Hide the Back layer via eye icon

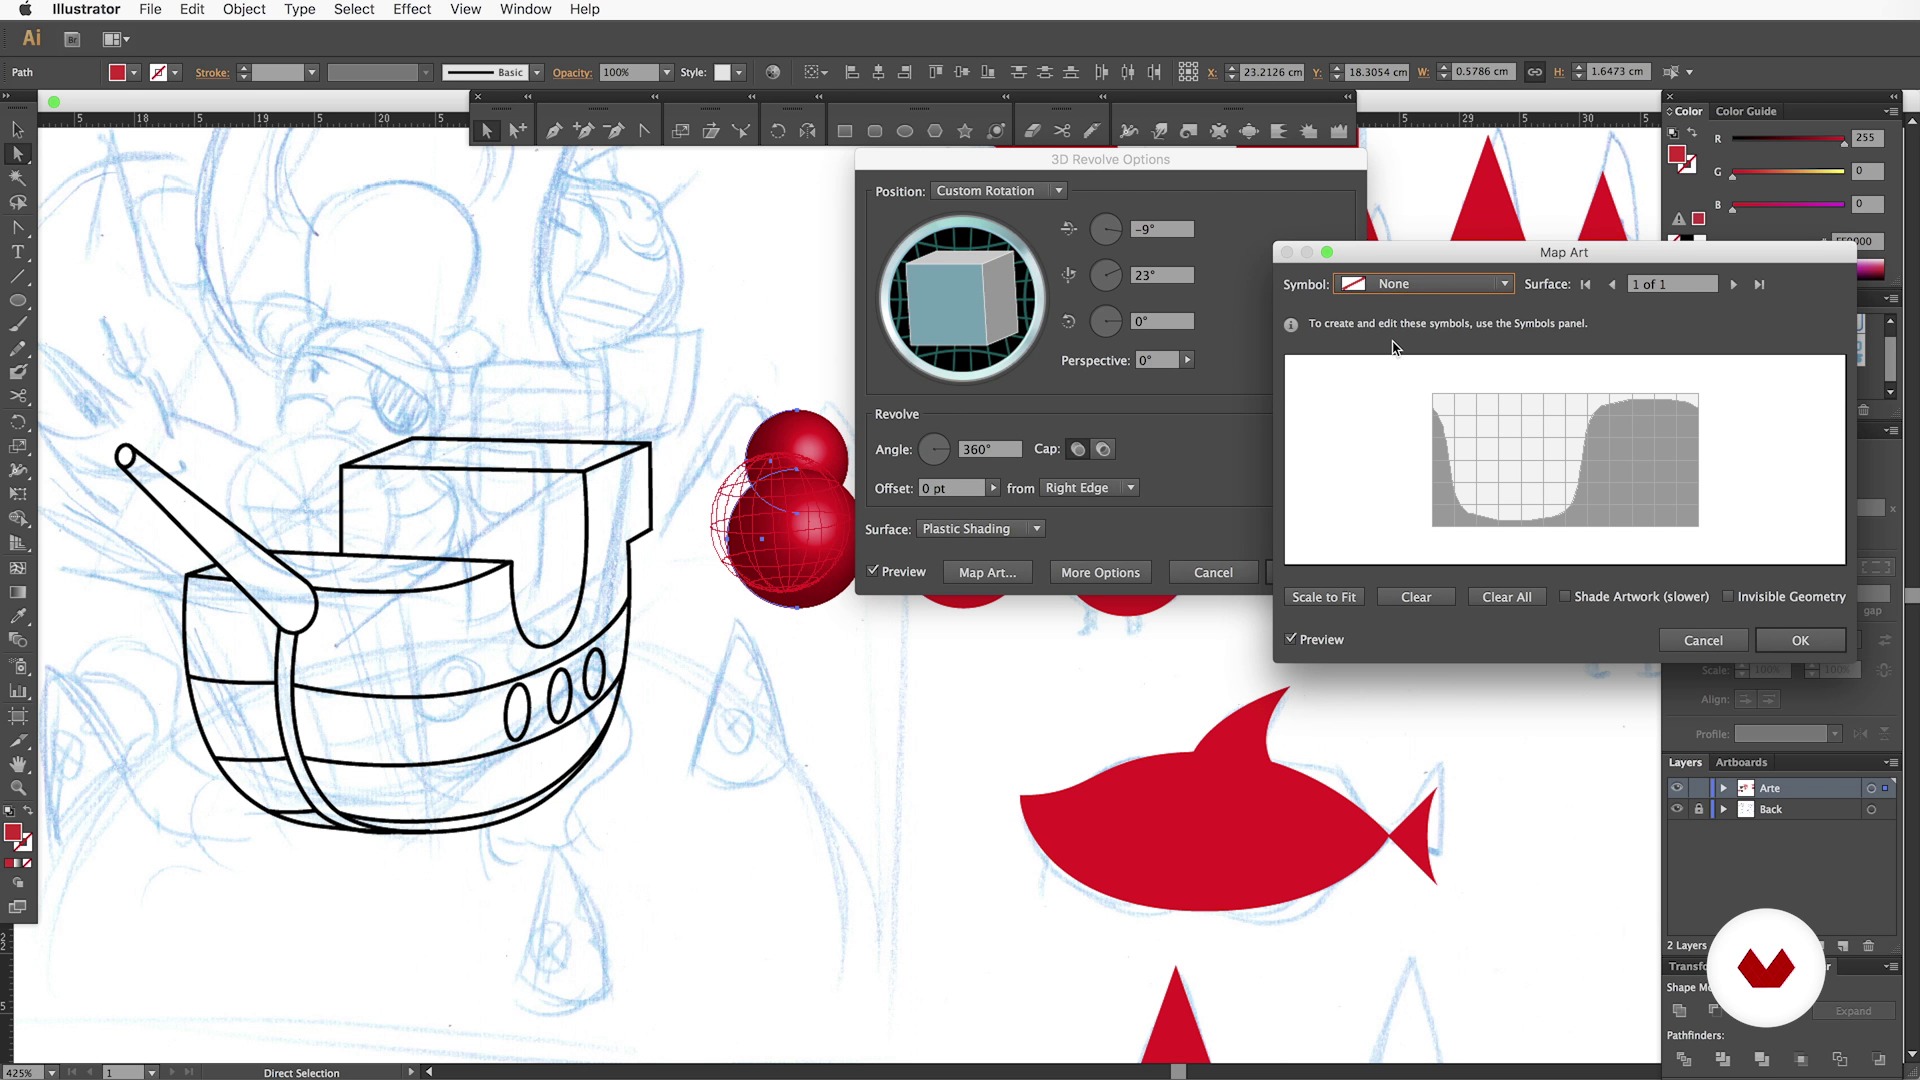1677,809
